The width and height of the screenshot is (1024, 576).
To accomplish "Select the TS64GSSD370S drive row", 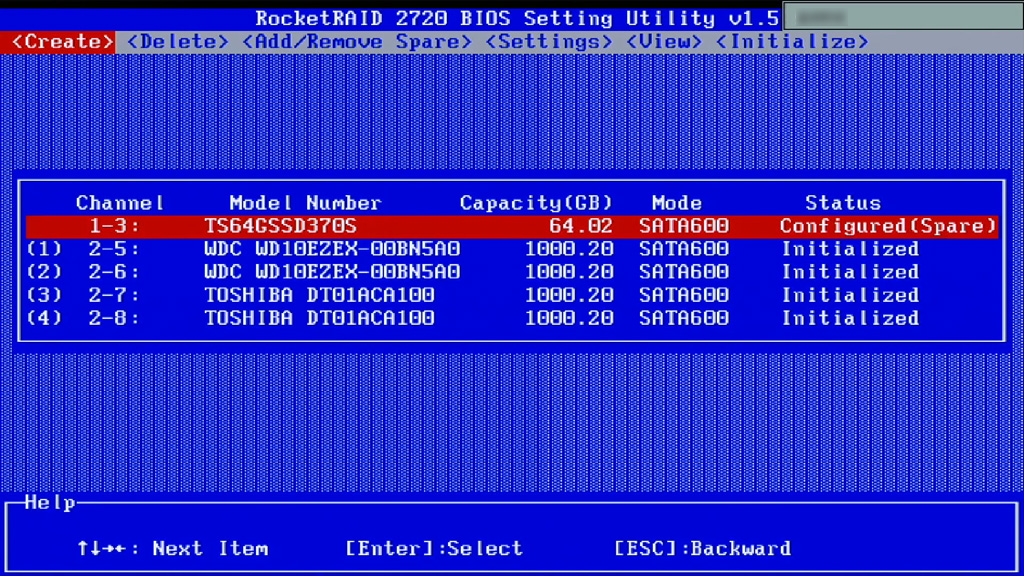I will [x=512, y=226].
